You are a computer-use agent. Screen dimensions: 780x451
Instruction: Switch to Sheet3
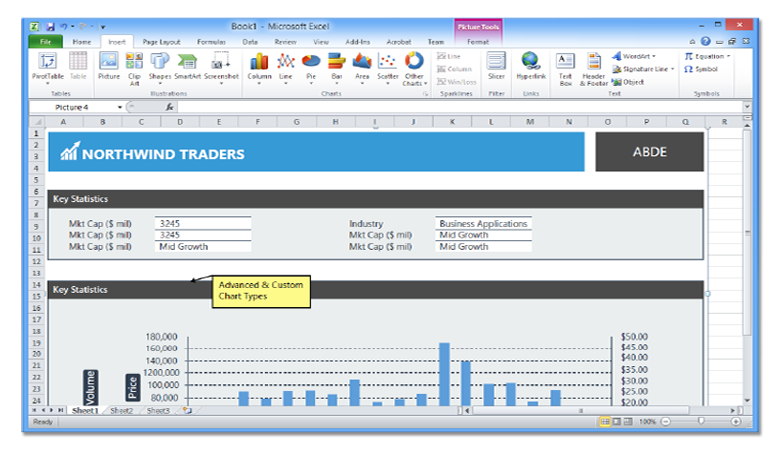[158, 410]
